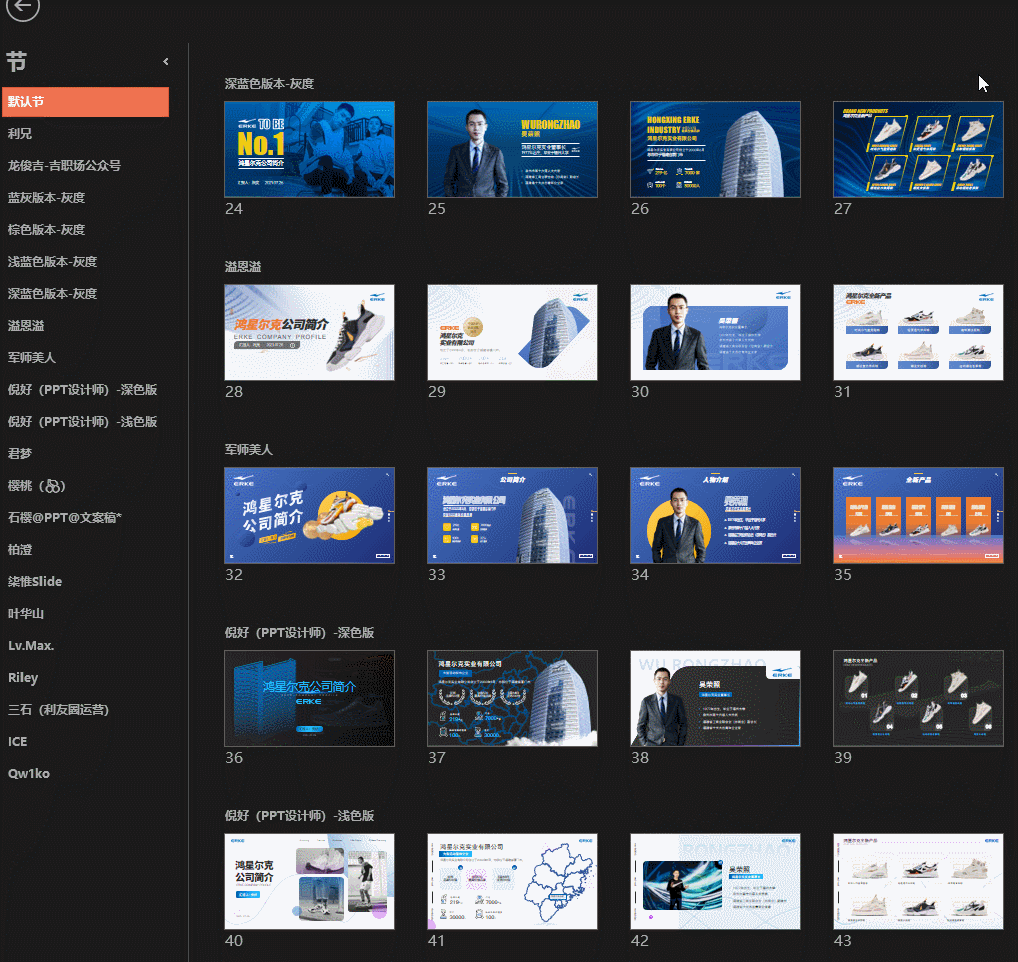Viewport: 1018px width, 962px height.
Task: Go to the 柏澄 section
Action: (x=19, y=550)
